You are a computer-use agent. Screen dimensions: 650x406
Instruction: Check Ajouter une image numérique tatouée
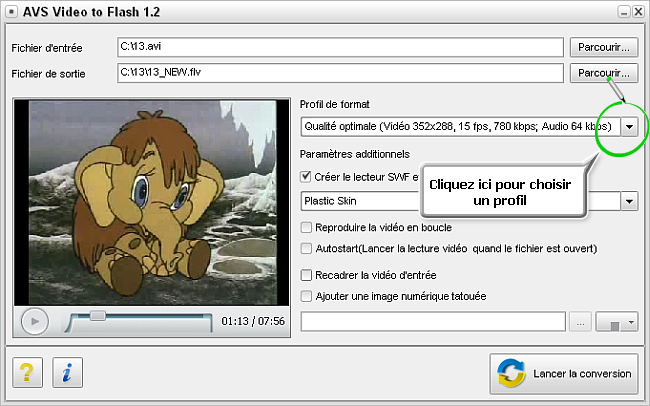pyautogui.click(x=306, y=296)
